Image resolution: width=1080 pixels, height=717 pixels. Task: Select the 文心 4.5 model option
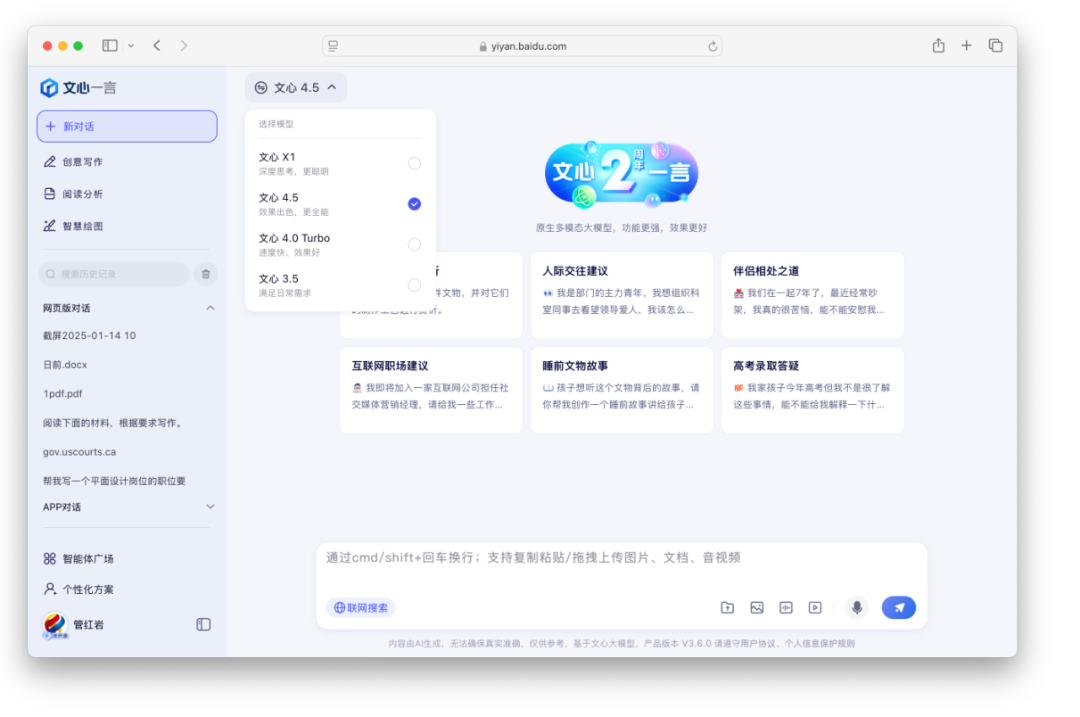point(340,204)
